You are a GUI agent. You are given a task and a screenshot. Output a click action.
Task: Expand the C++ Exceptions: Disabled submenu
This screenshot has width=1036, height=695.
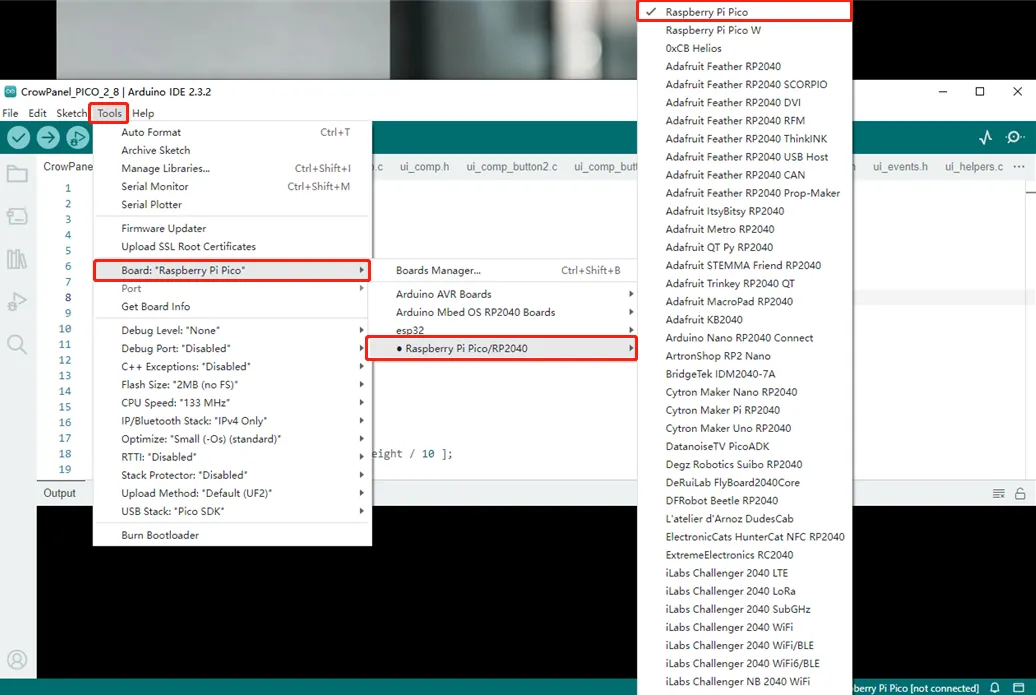pyautogui.click(x=232, y=366)
